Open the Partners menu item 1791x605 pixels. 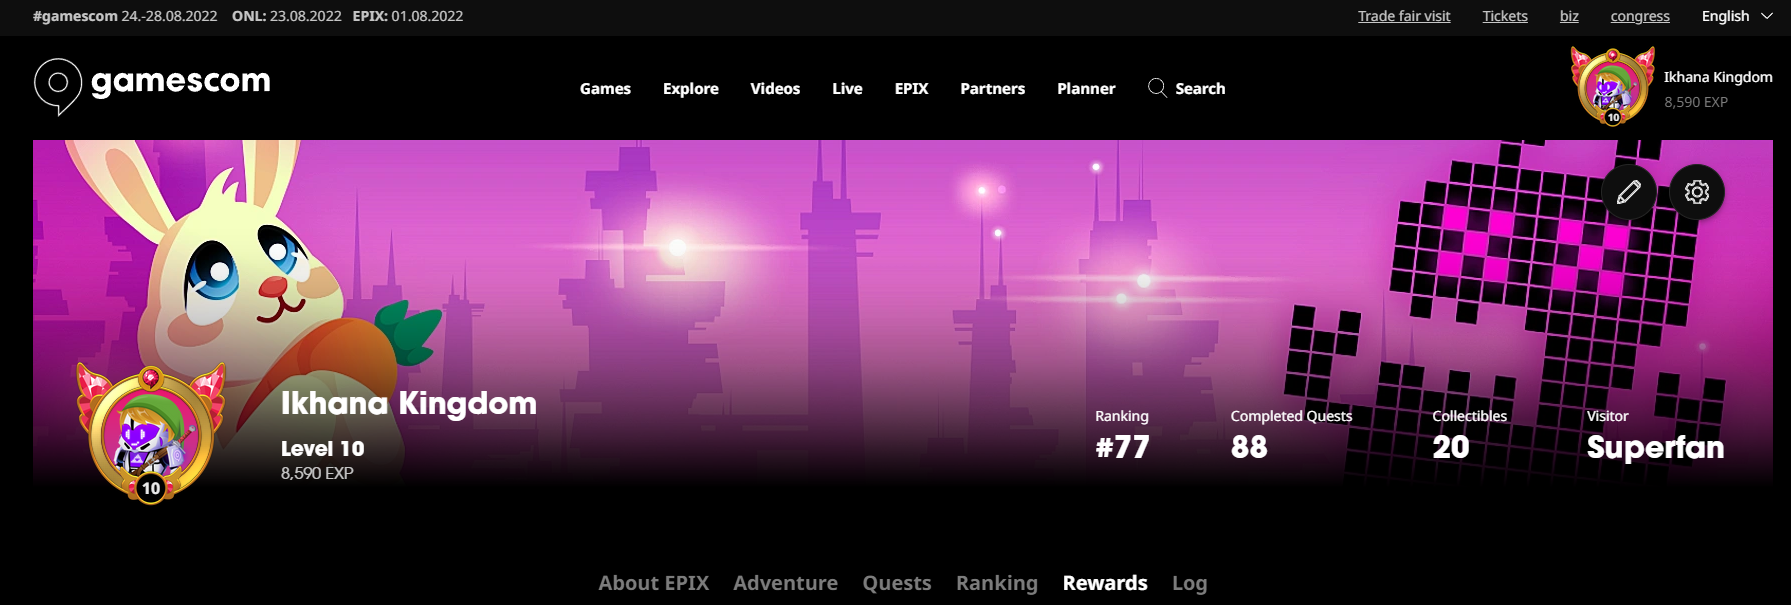(x=992, y=88)
